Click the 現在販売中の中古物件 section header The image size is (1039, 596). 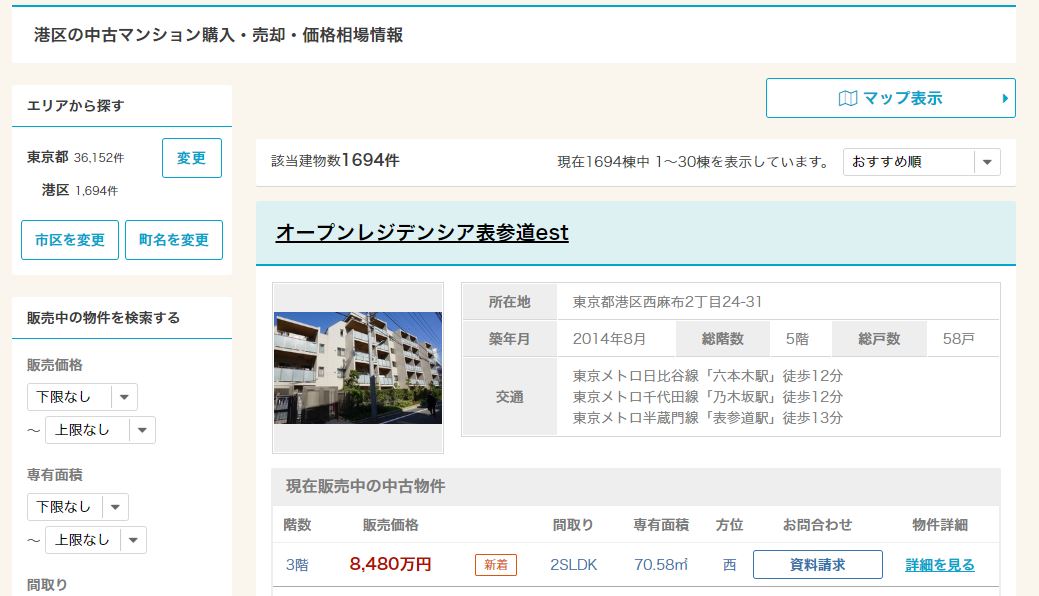point(636,487)
